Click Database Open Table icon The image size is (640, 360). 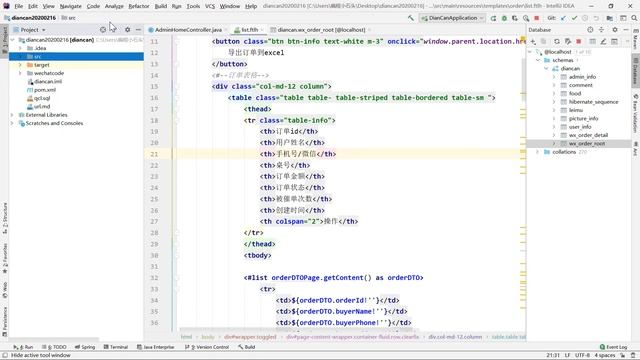[x=592, y=41]
